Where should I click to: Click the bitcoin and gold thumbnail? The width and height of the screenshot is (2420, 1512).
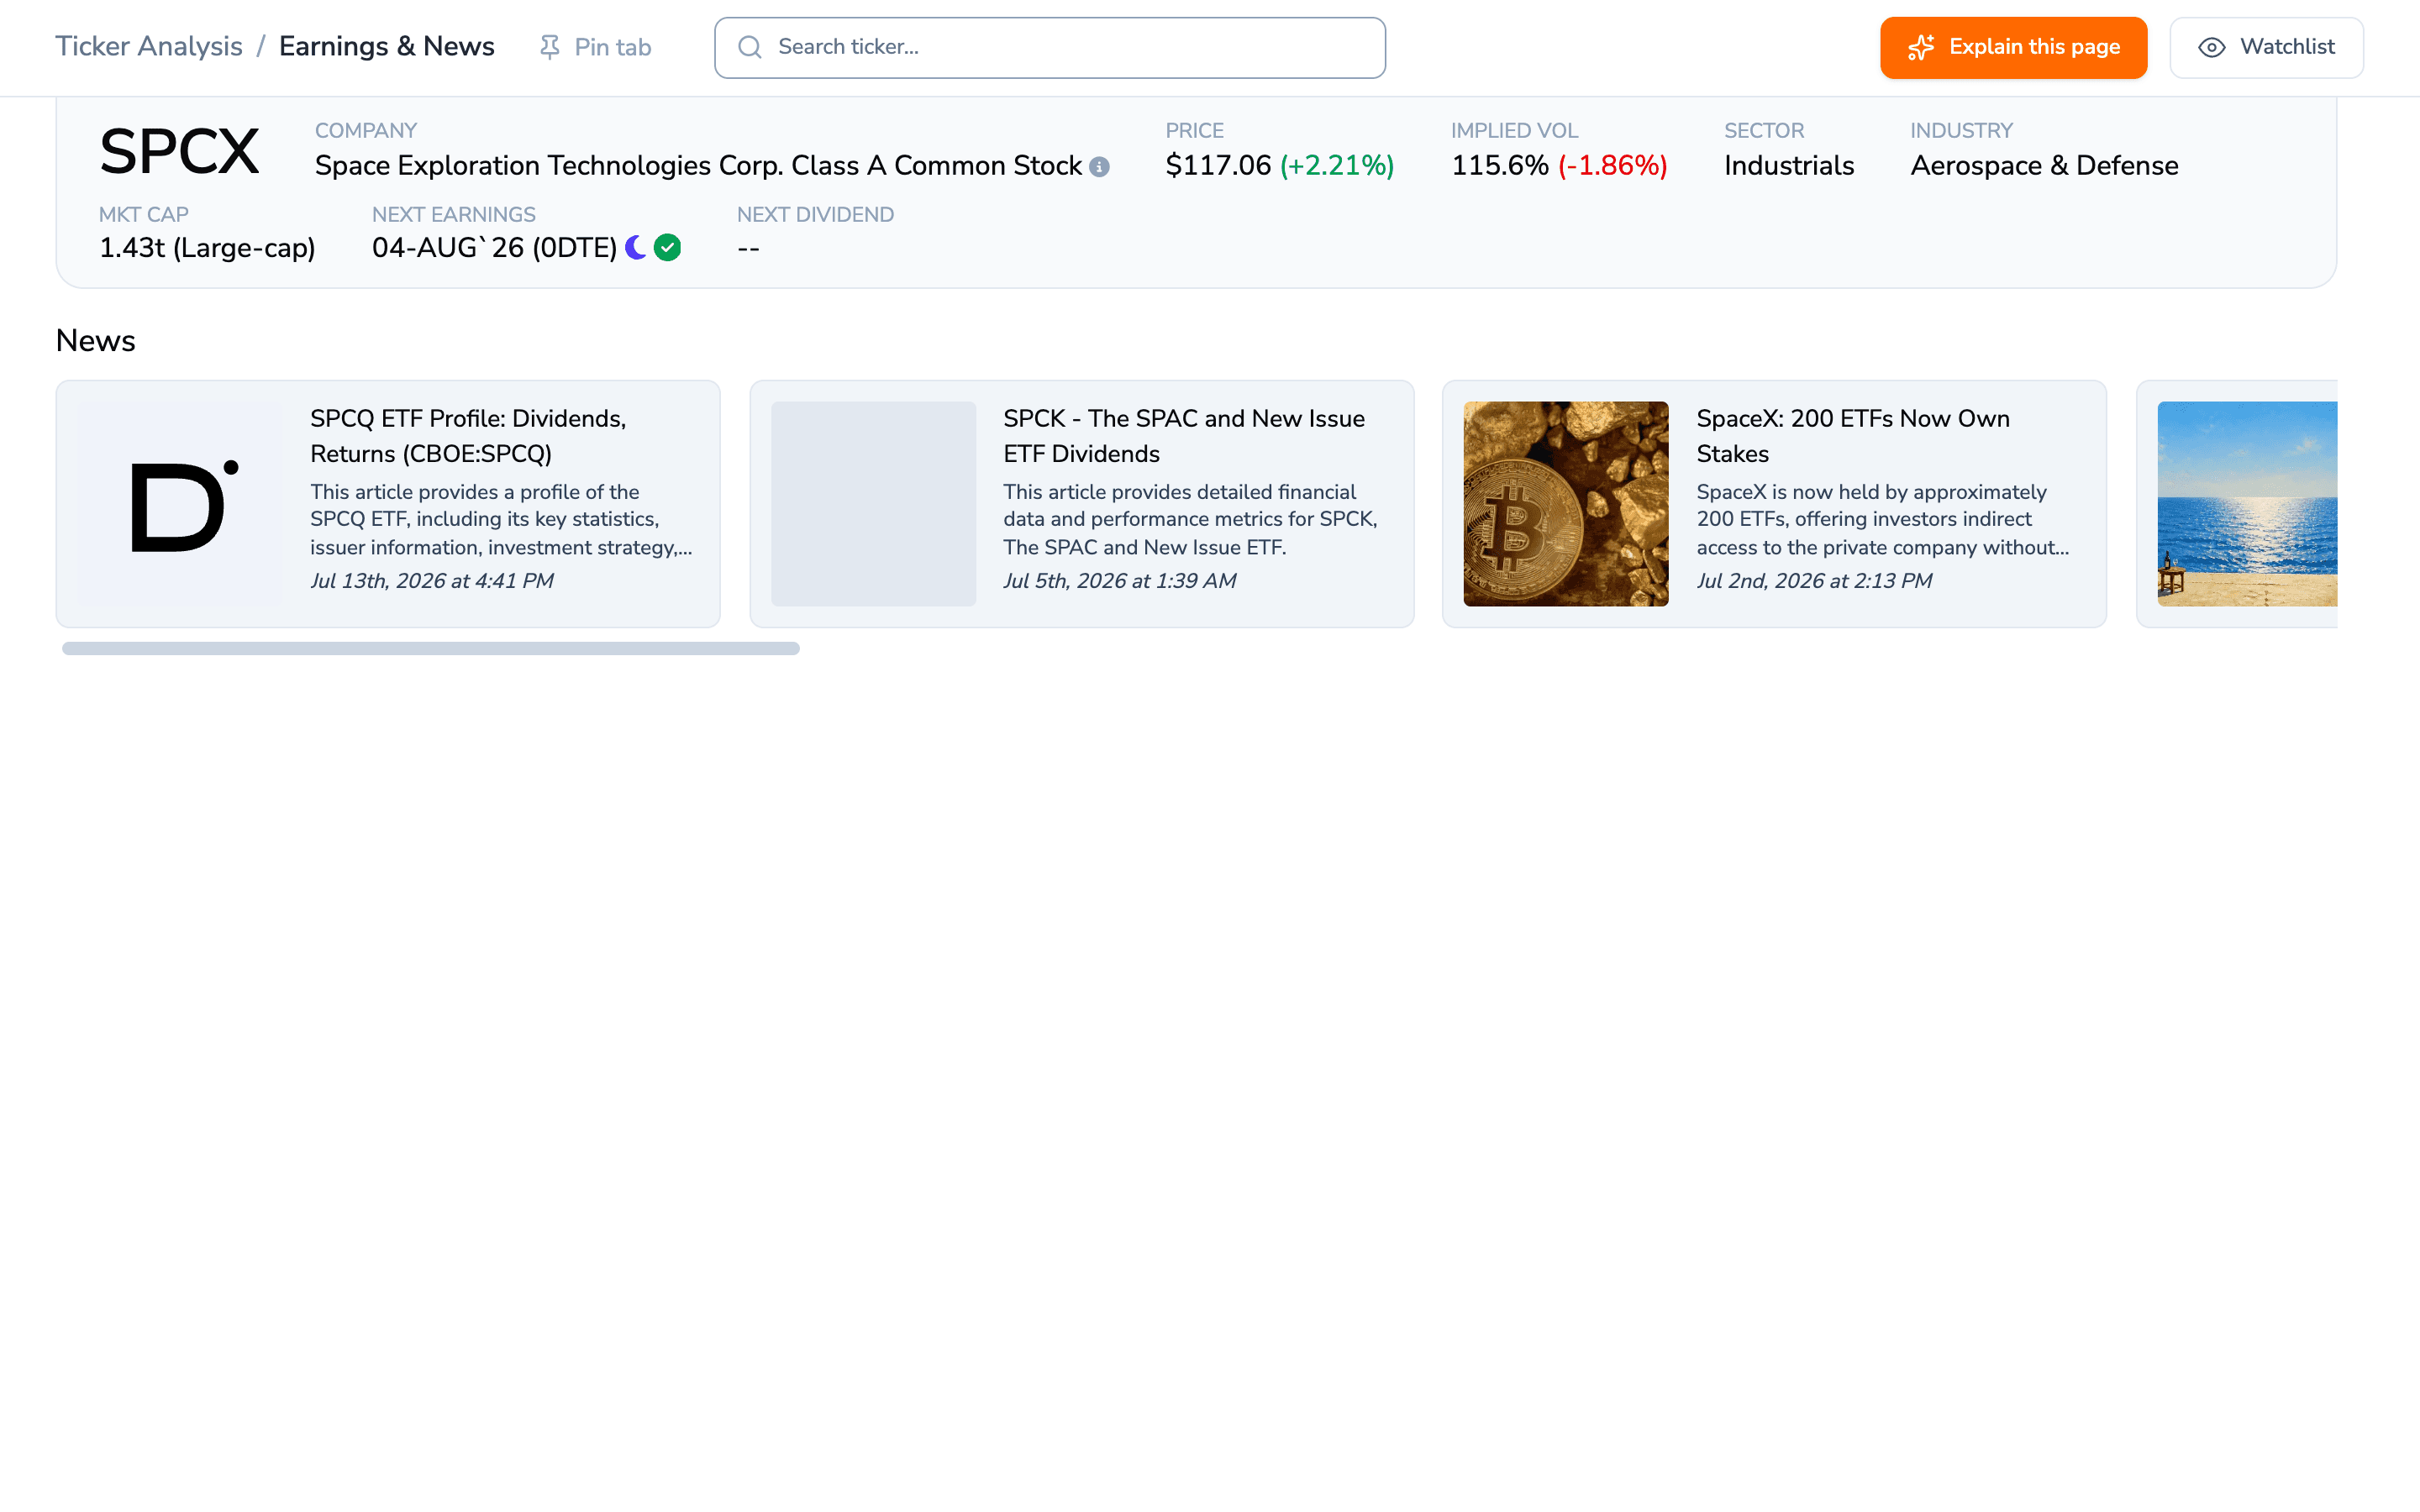coord(1566,504)
